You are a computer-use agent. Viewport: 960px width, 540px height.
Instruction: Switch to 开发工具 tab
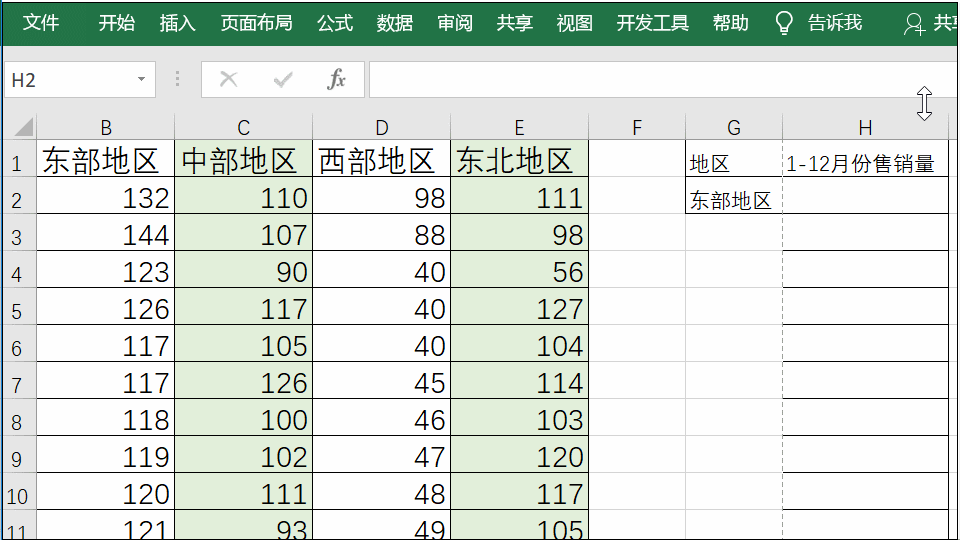click(653, 23)
